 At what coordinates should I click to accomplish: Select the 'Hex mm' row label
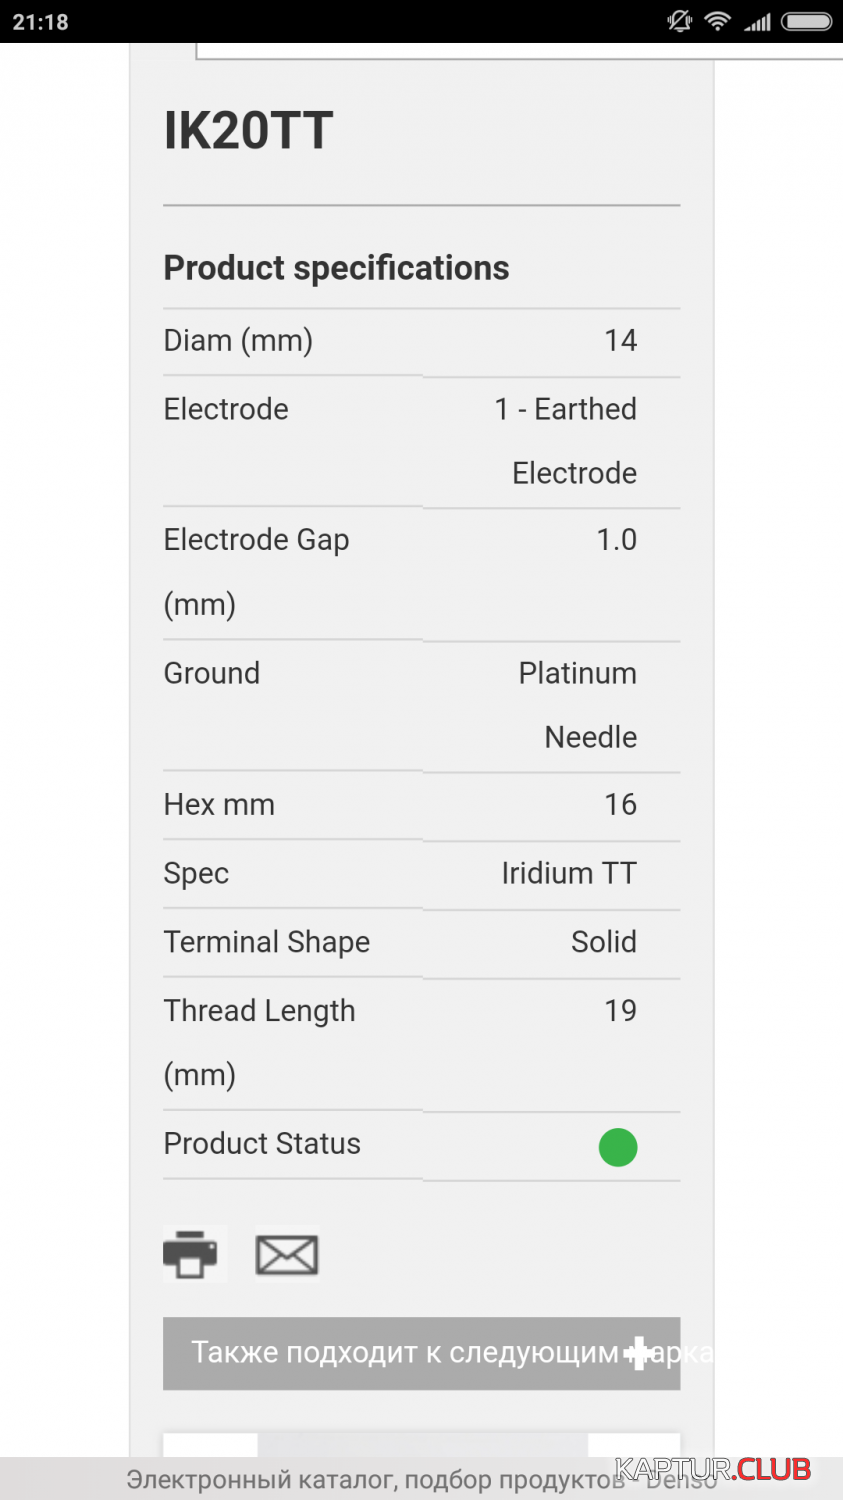pyautogui.click(x=219, y=805)
